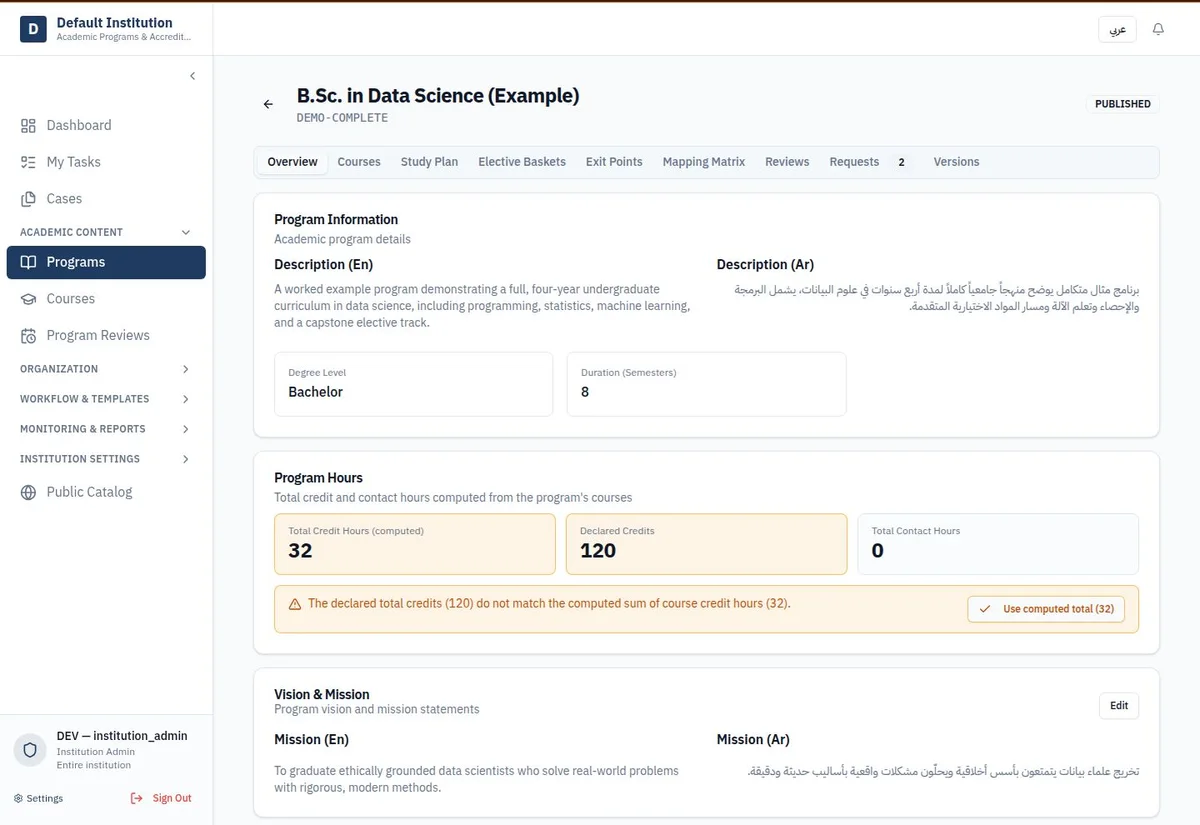The image size is (1200, 825).
Task: Open the Reviews tab
Action: (x=787, y=162)
